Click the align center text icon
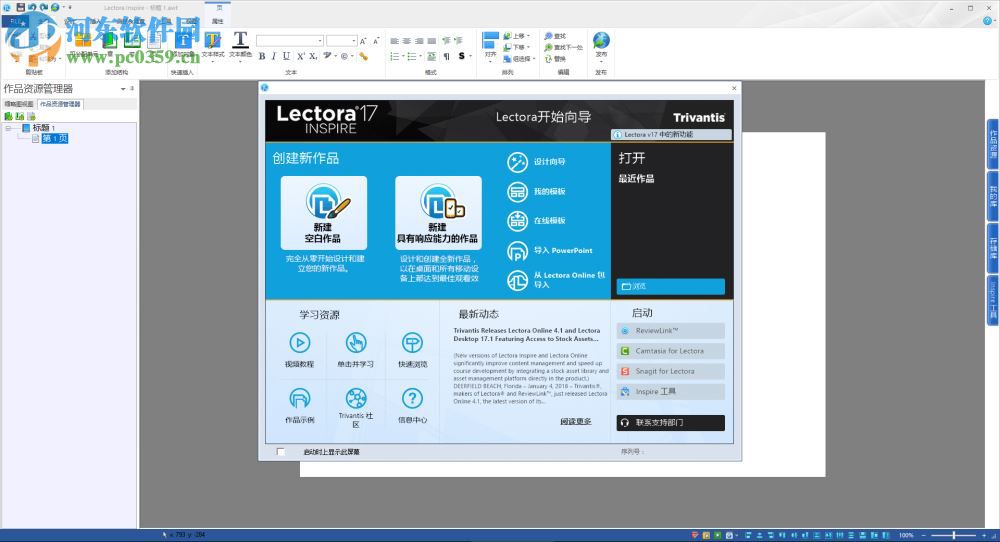Viewport: 1000px width, 542px height. [406, 41]
